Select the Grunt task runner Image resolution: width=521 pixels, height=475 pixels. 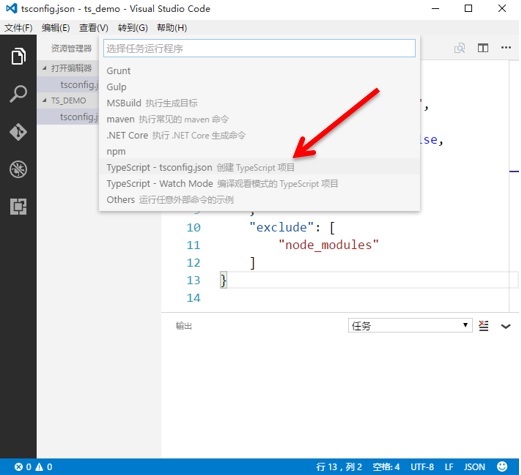pos(259,71)
